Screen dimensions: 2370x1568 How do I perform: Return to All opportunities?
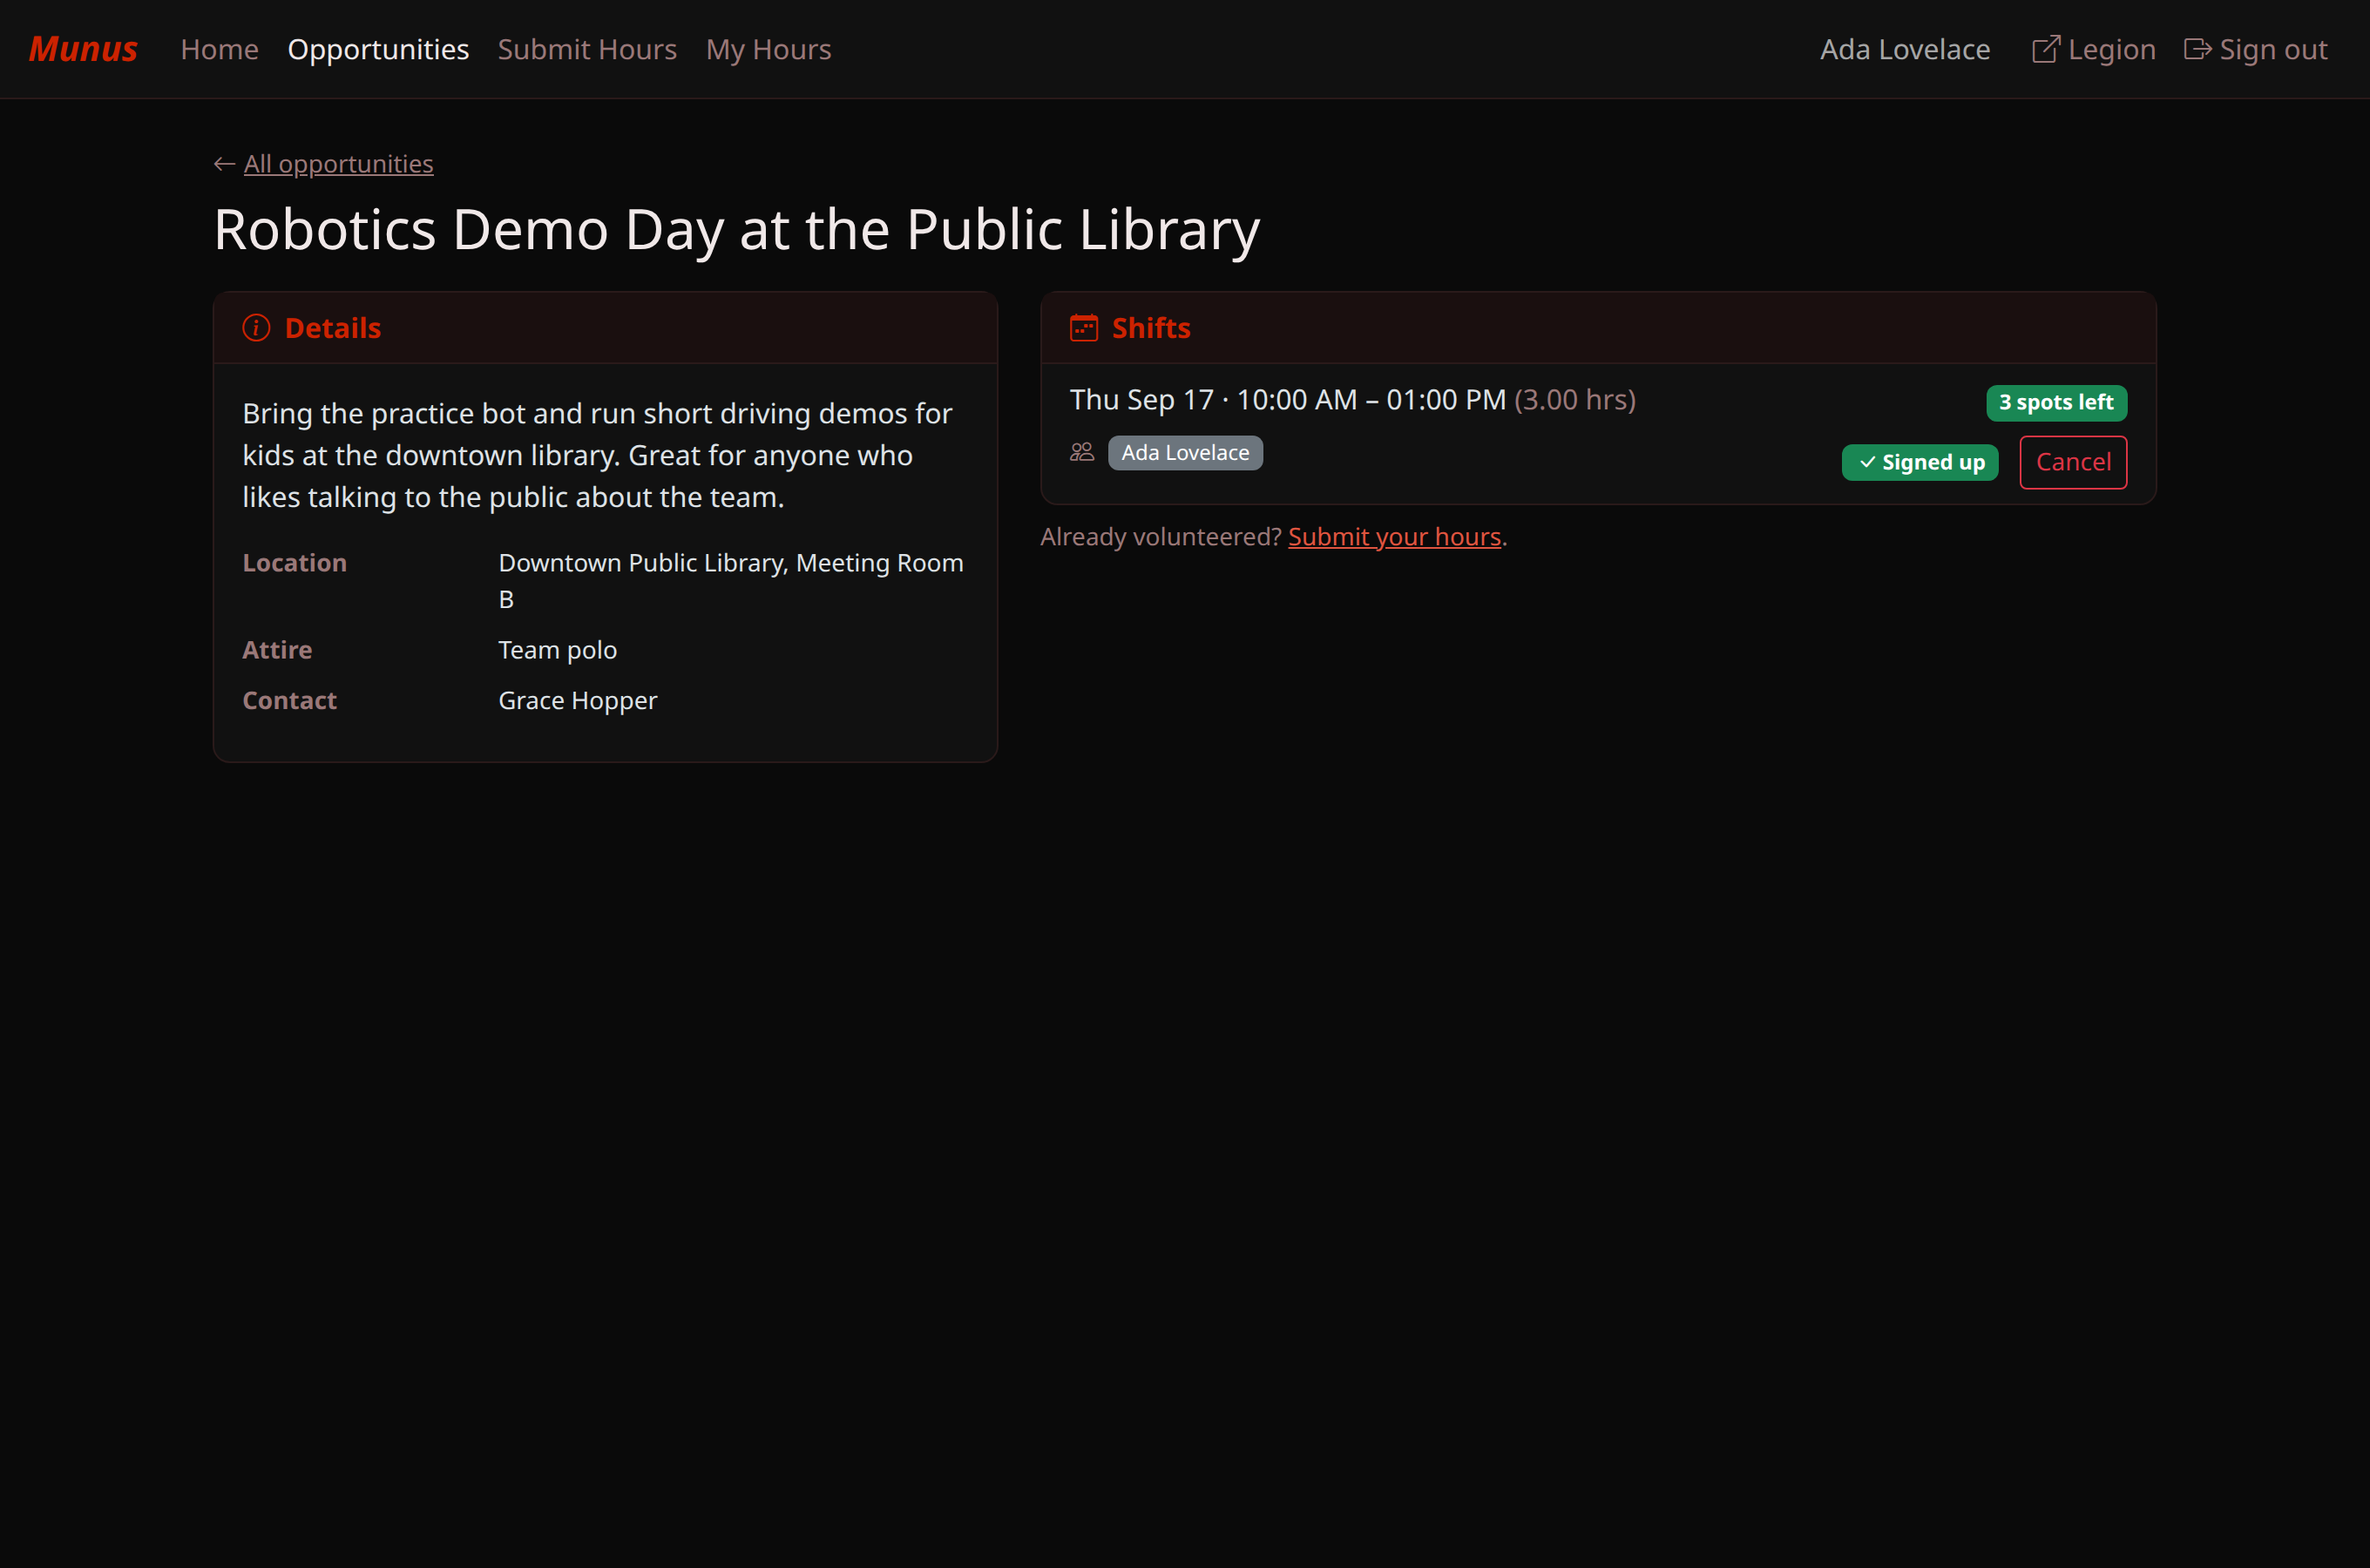[x=338, y=164]
